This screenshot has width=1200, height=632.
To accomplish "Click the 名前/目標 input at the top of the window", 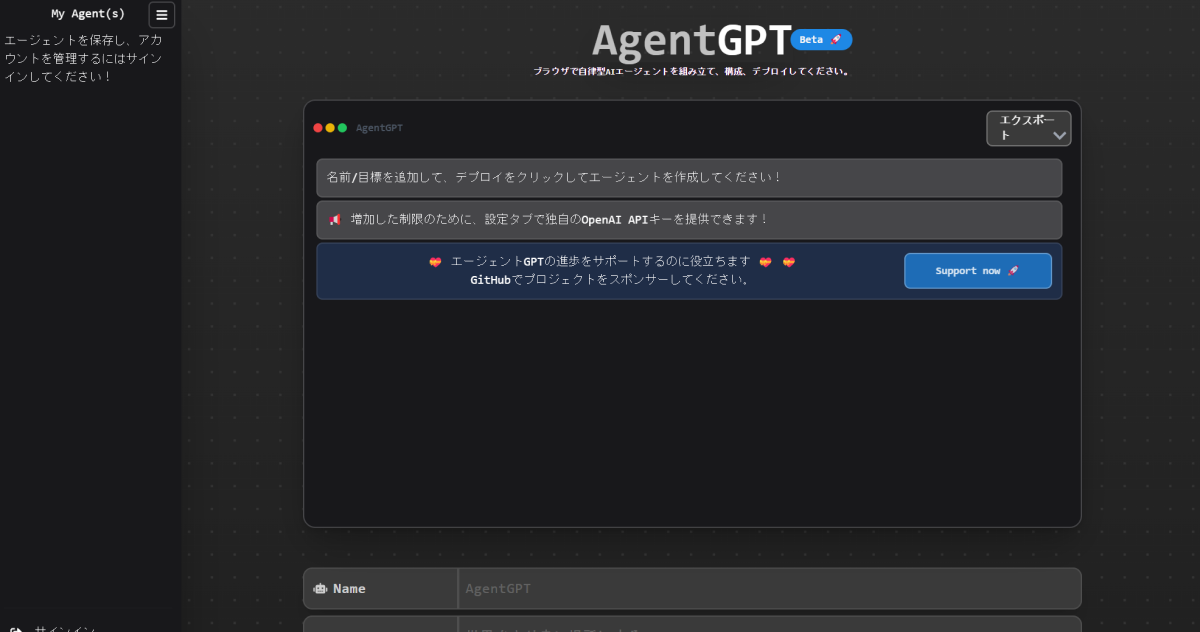I will (690, 177).
